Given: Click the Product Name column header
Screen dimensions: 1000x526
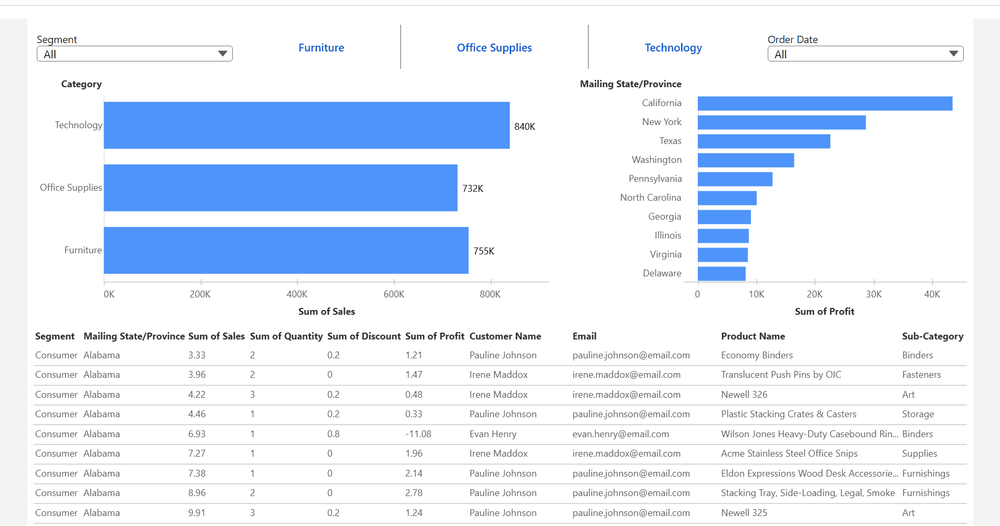Looking at the screenshot, I should [x=753, y=337].
